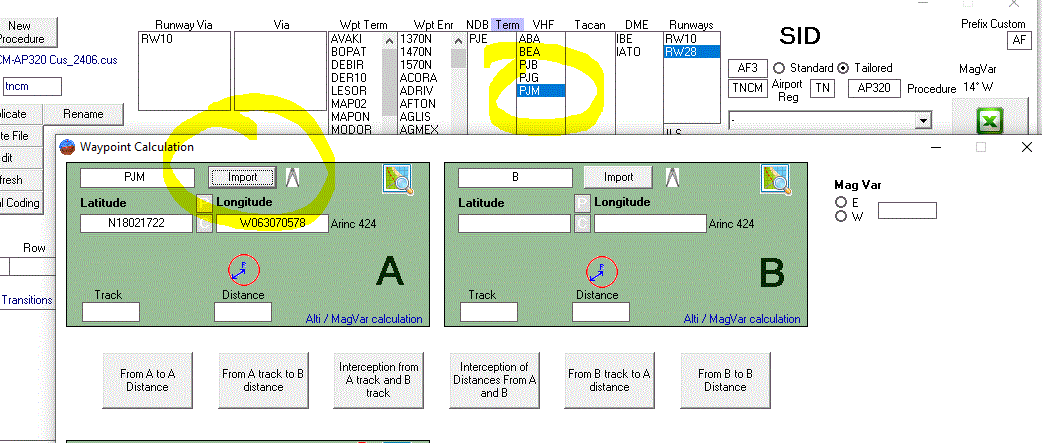Click From A track to B distance
The image size is (1042, 443).
pos(263,380)
